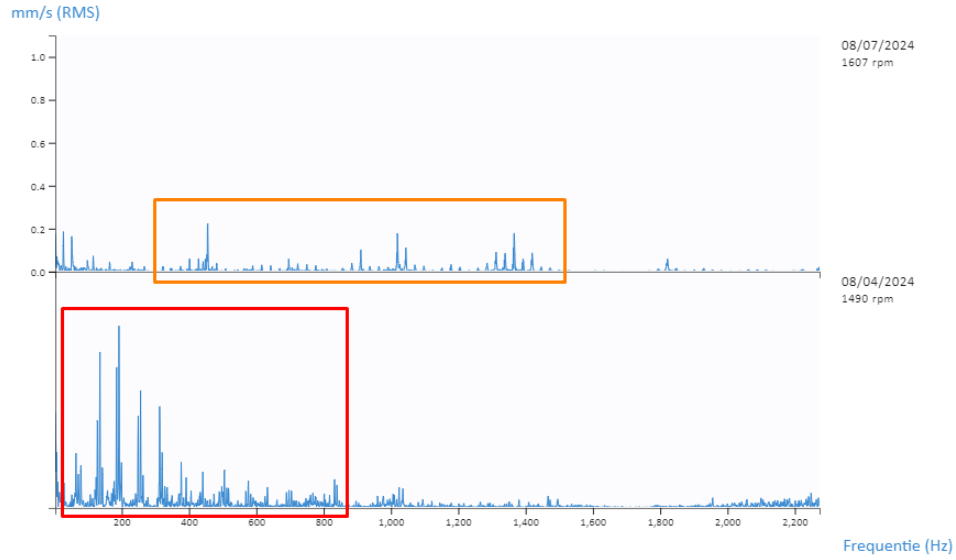Viewport: 956px width, 560px height.
Task: Click the 1.0 y-axis tick label
Action: click(x=38, y=57)
